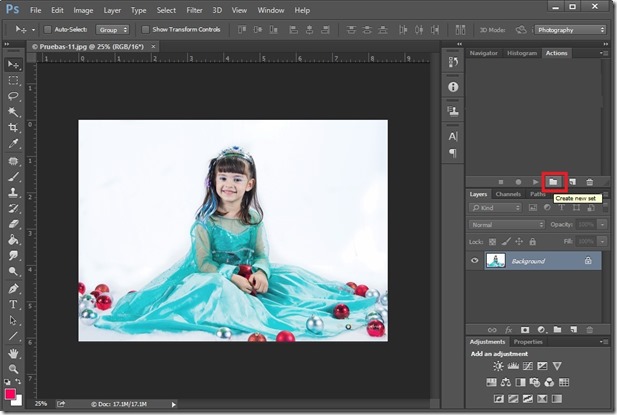
Task: Select the Magic Wand tool
Action: 13,112
